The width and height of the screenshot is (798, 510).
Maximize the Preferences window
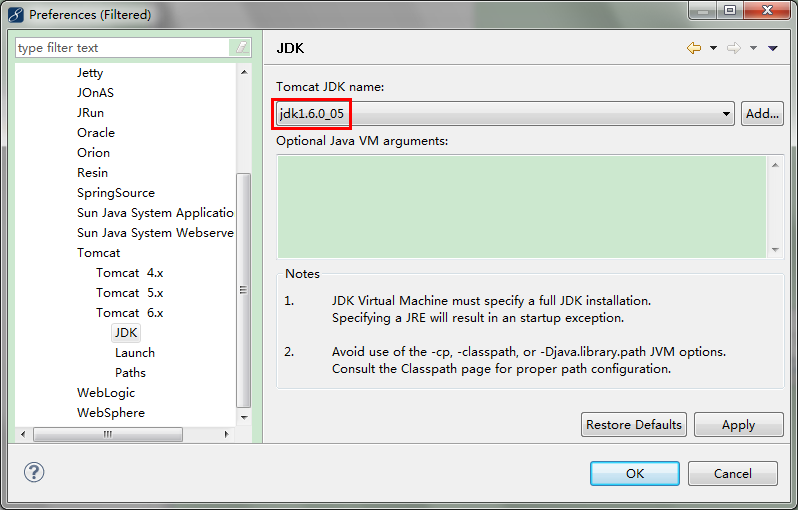[x=730, y=10]
